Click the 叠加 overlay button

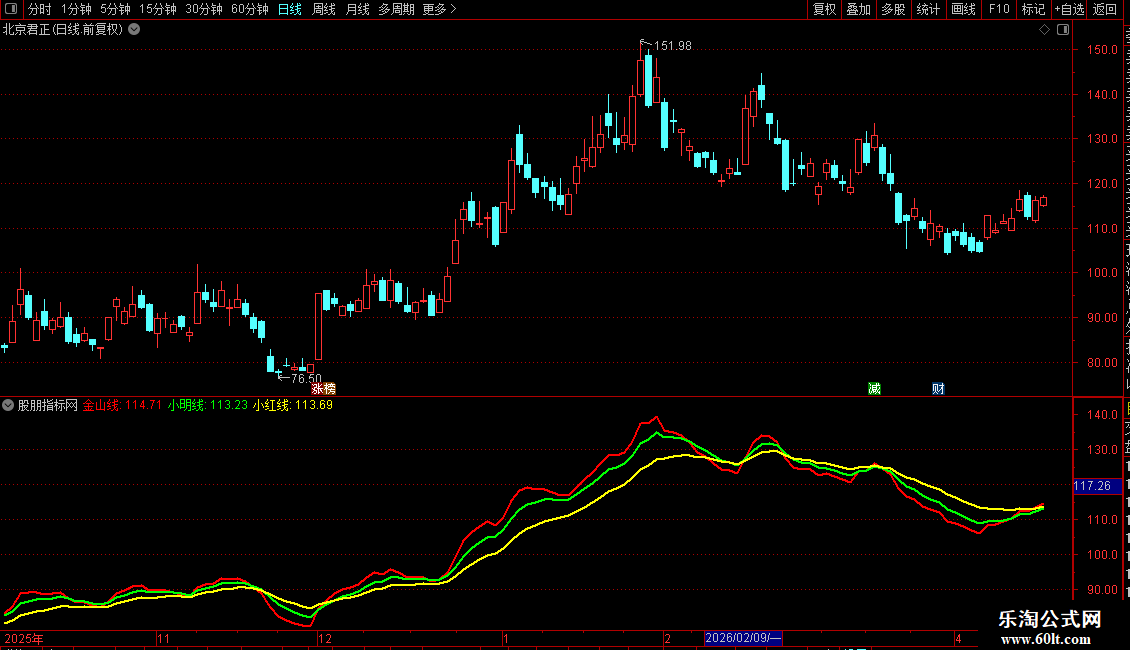pyautogui.click(x=858, y=9)
